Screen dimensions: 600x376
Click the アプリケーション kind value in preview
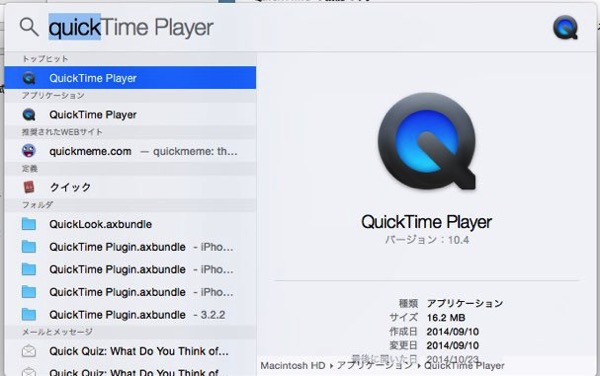click(x=465, y=303)
